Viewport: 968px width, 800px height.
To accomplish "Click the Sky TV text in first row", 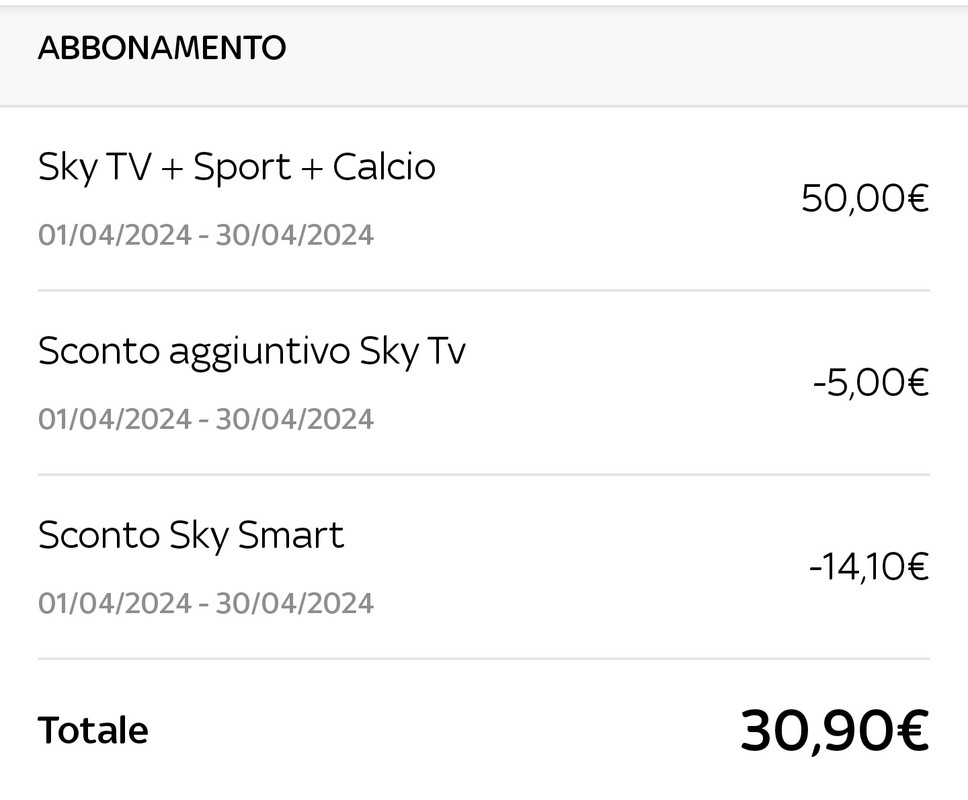I will click(x=94, y=168).
